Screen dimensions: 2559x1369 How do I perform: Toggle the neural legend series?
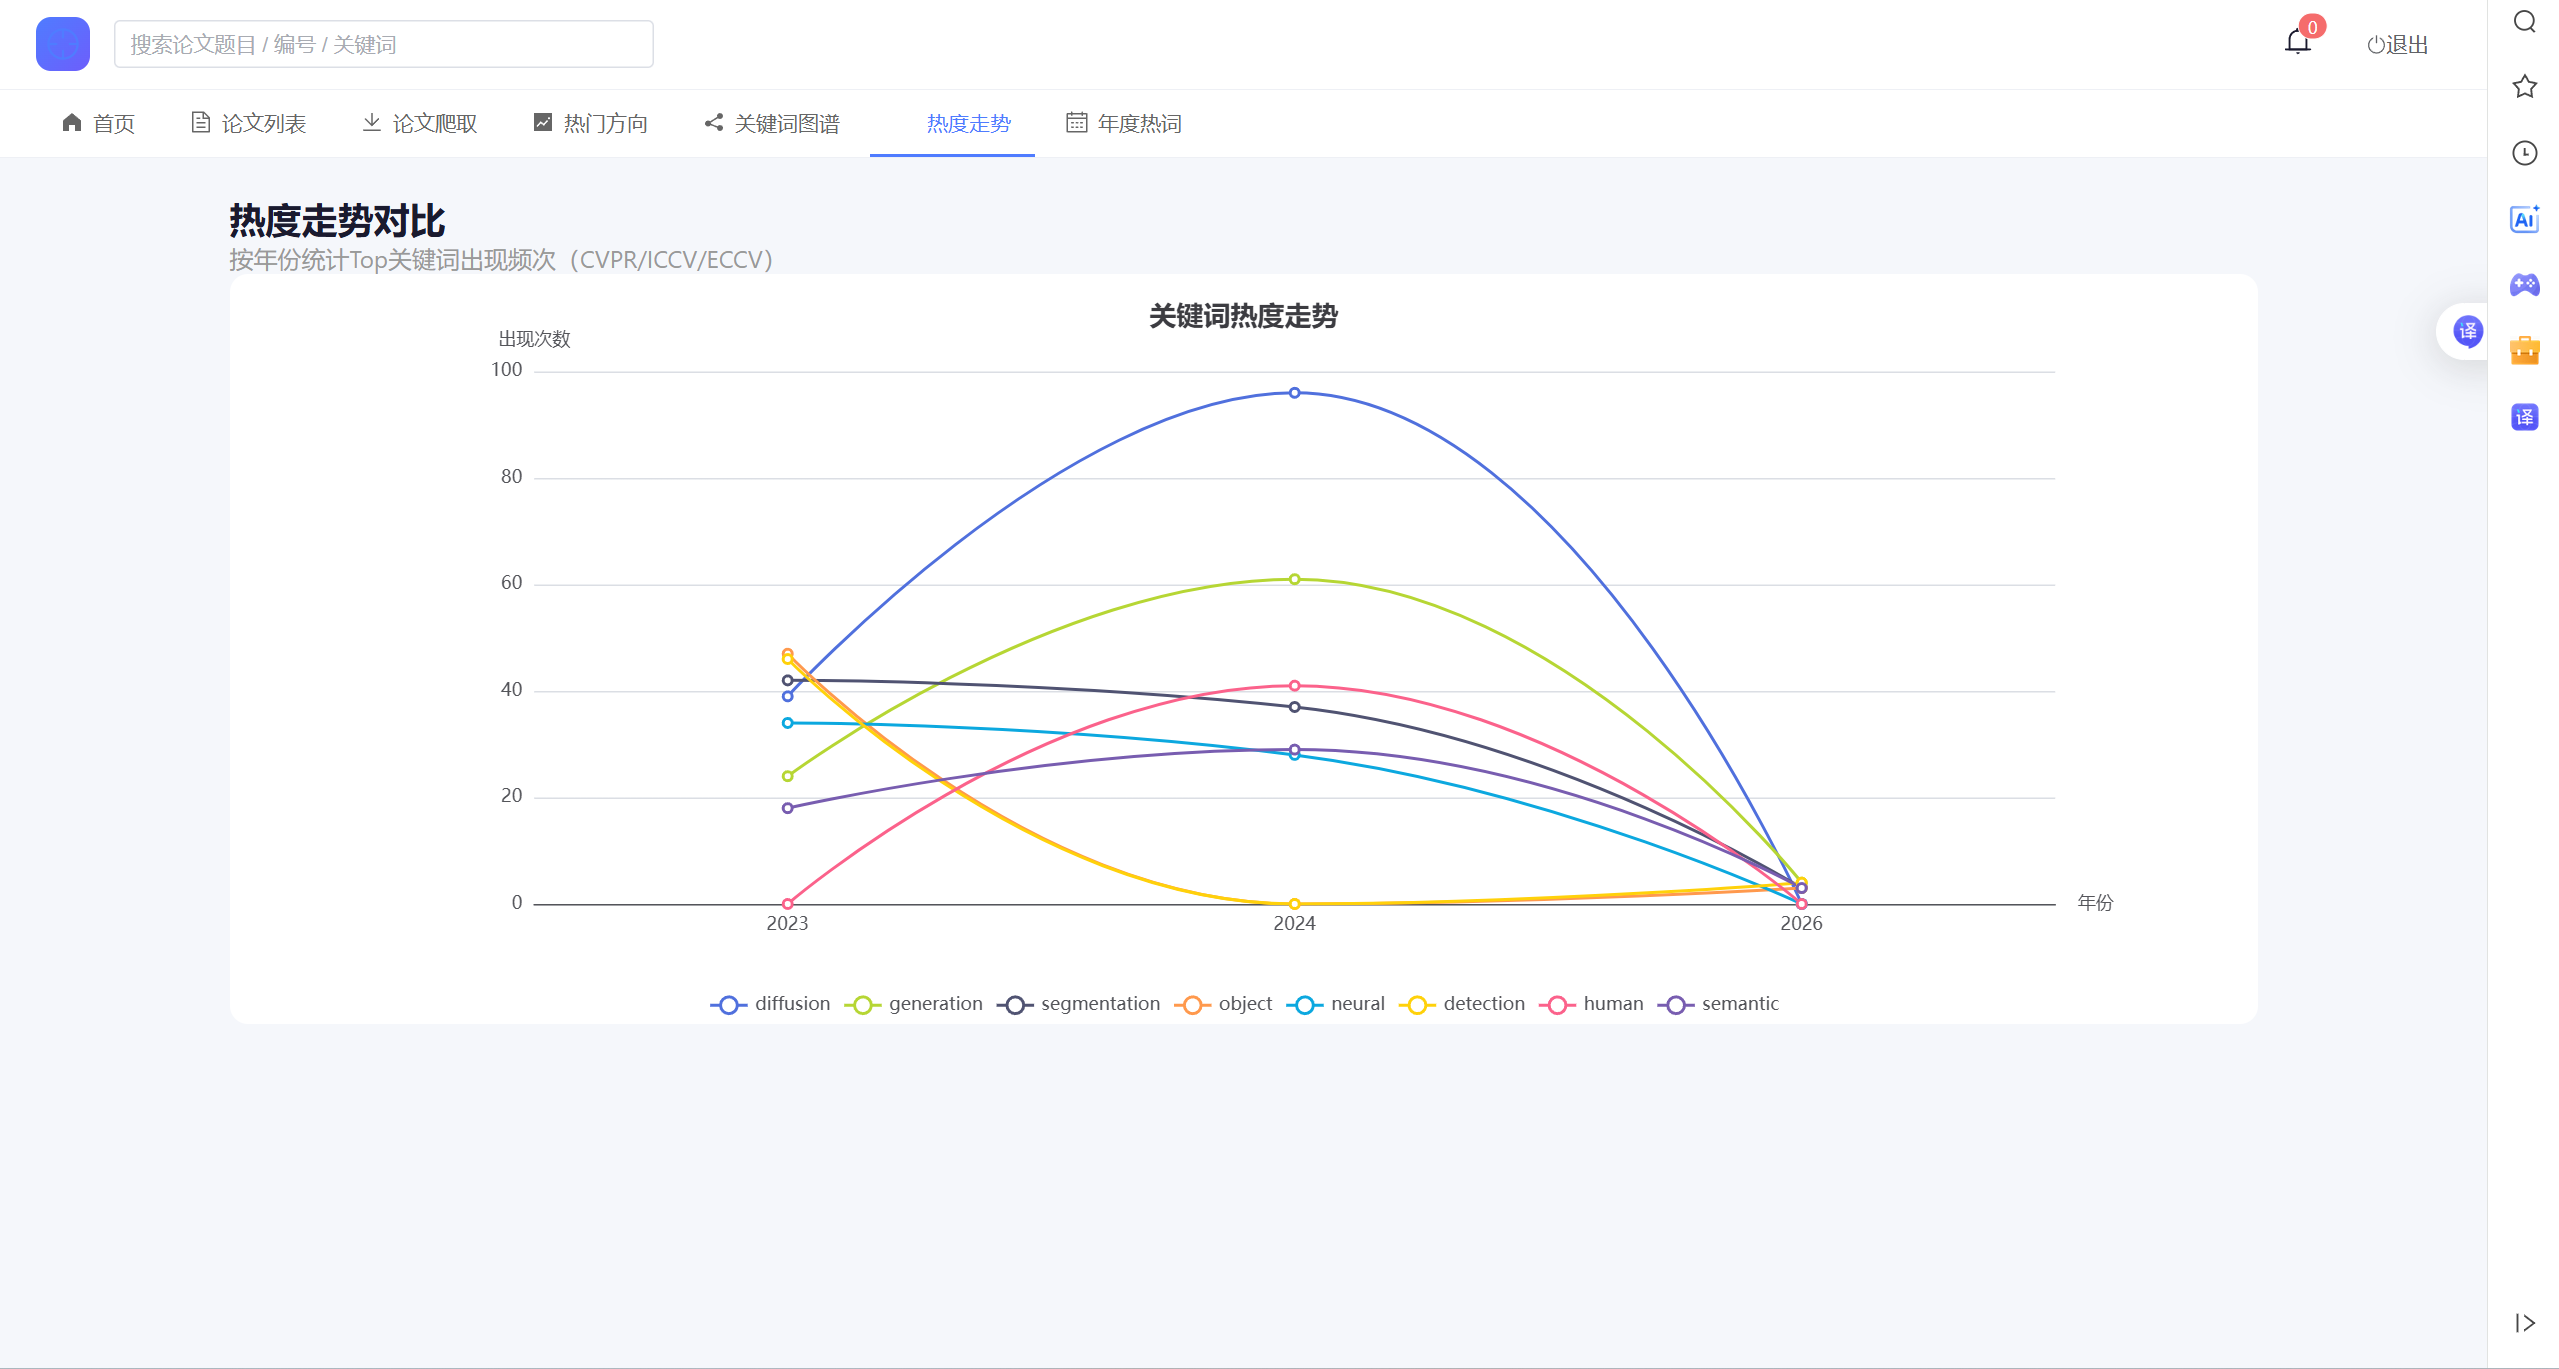point(1335,1004)
